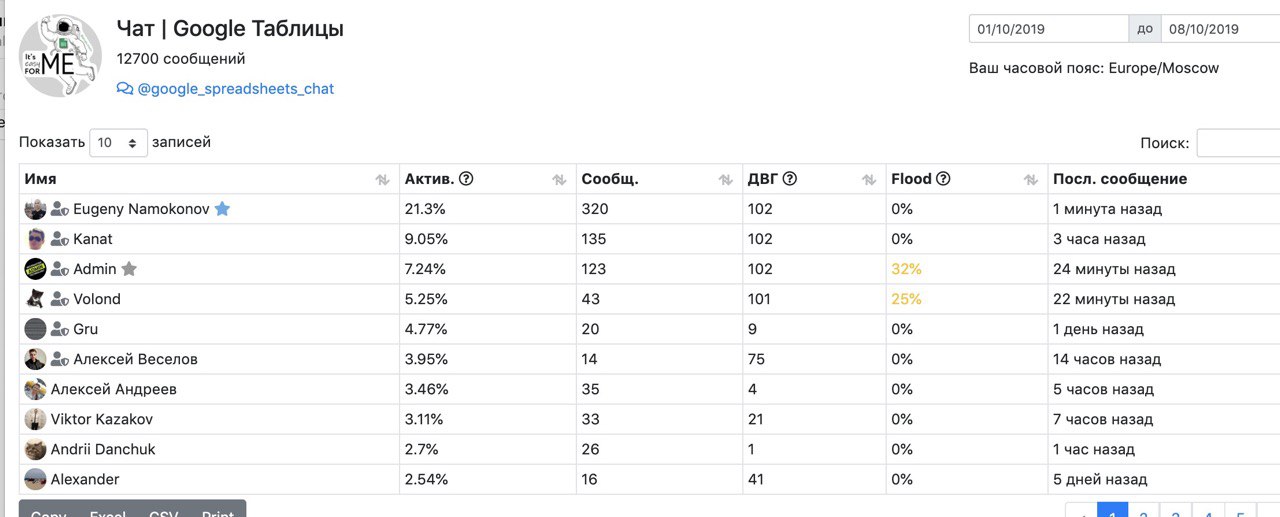Click the admin badge icon beside Kanat

[x=59, y=240]
